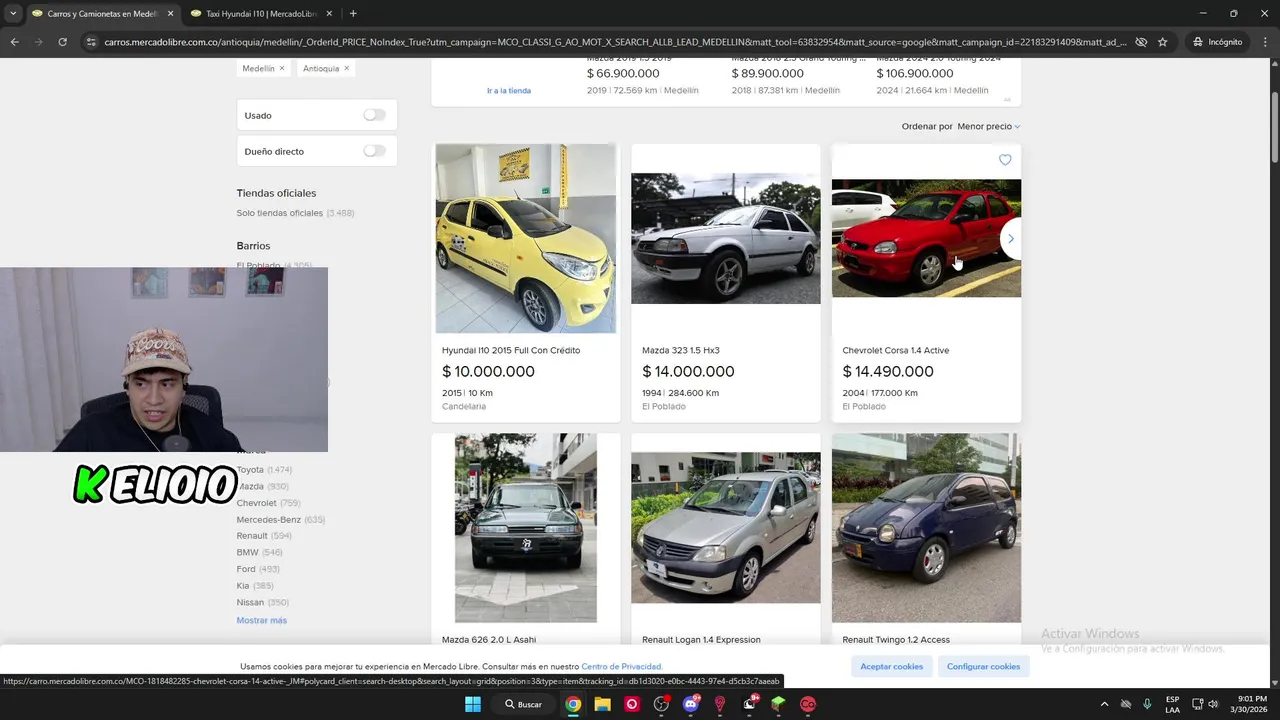Open Chevrolet Corsa 1.4 Active title
Image resolution: width=1280 pixels, height=720 pixels.
click(x=895, y=350)
